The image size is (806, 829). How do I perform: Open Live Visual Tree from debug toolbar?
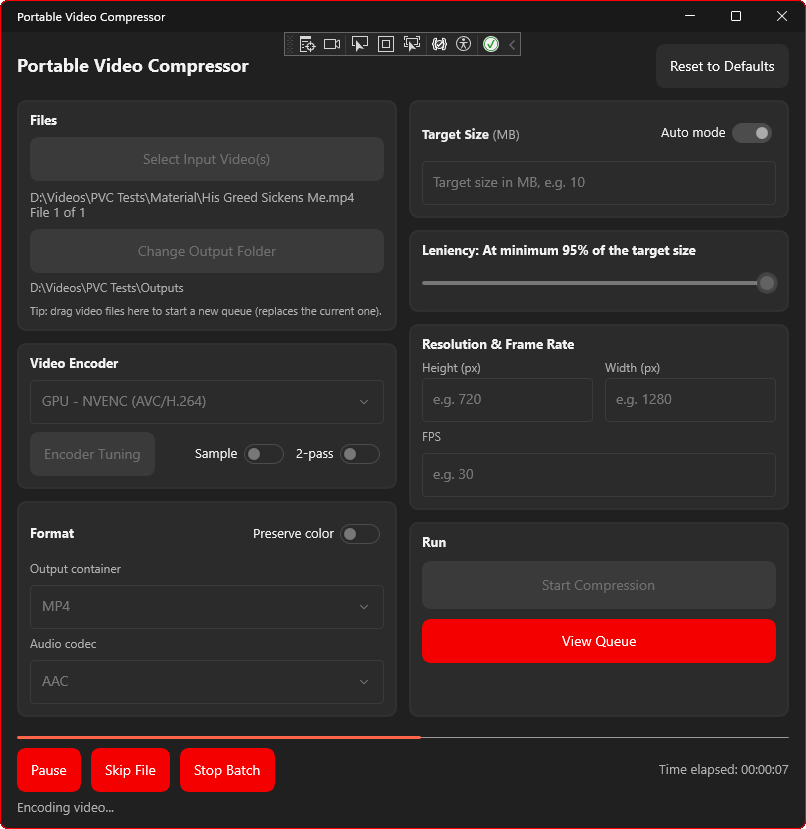[307, 44]
